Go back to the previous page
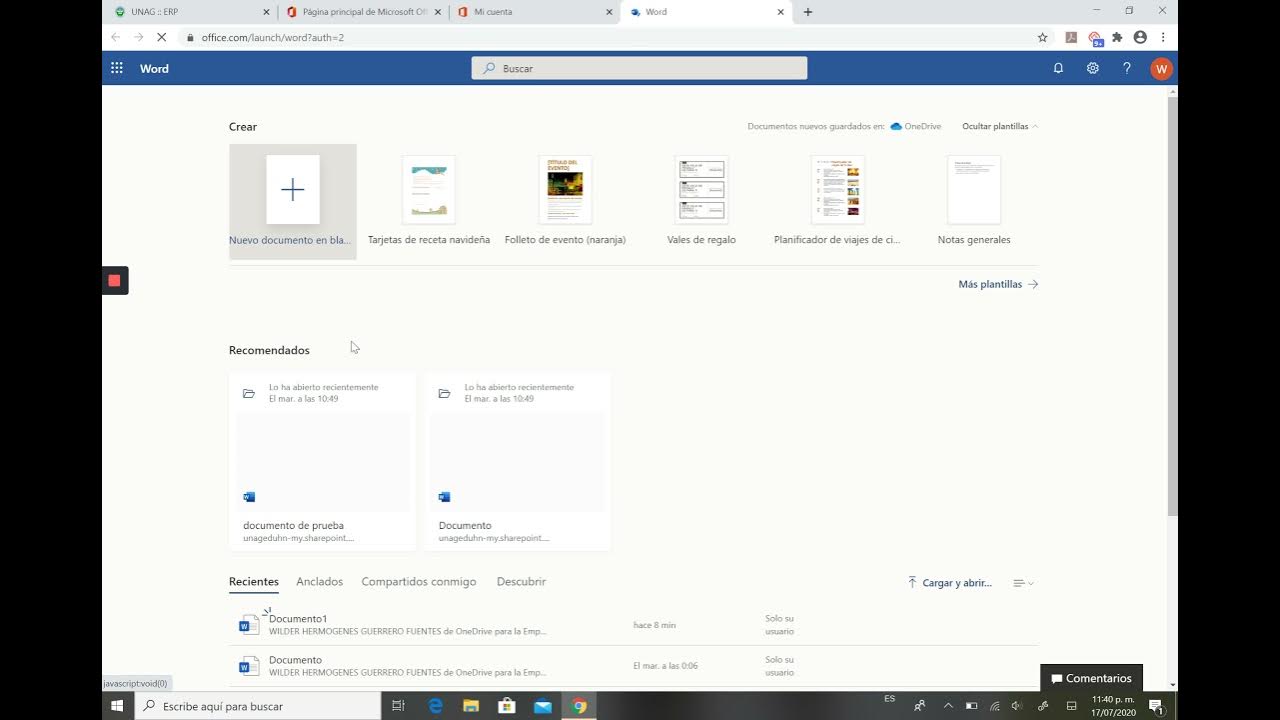The image size is (1280, 720). 115,37
